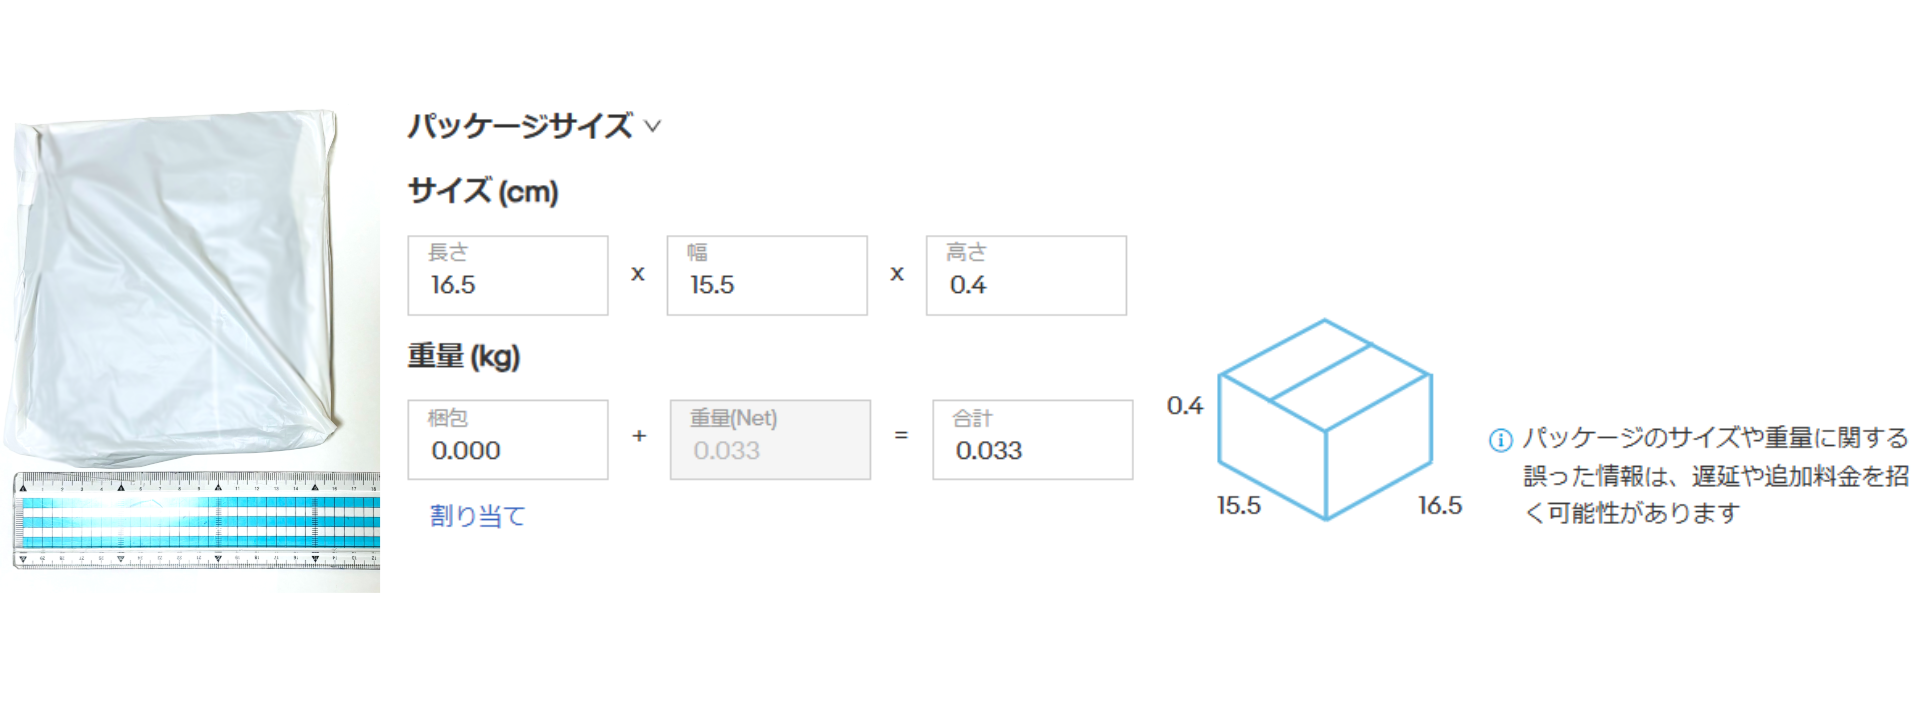Click the blue box diagram icon
Image resolution: width=1926 pixels, height=718 pixels.
click(x=1325, y=420)
